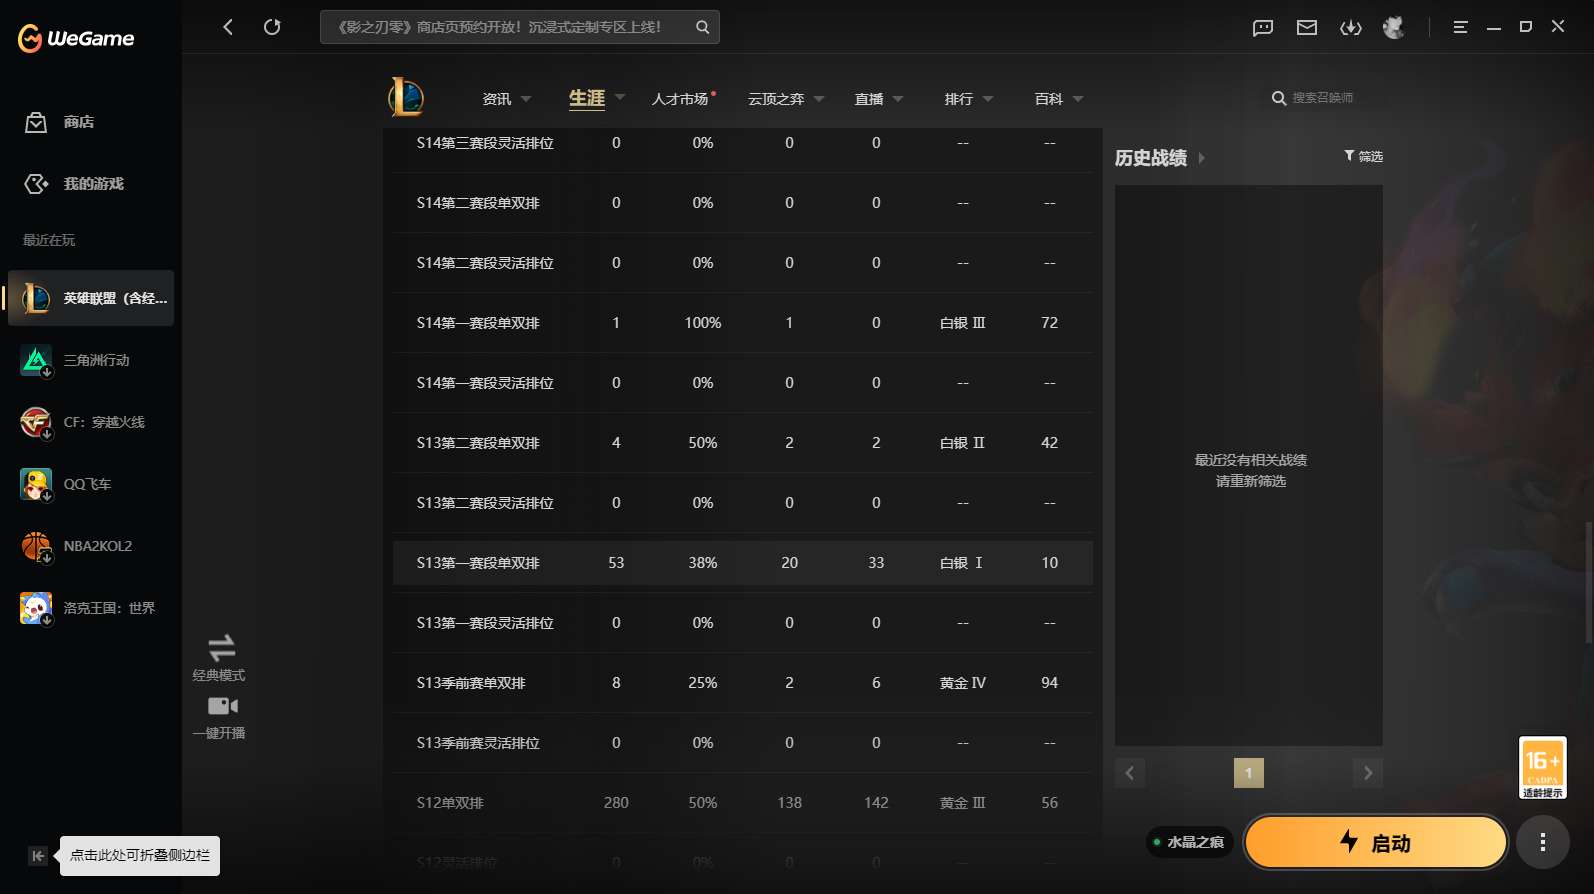Click the S14第三赛段灵活排位 row
This screenshot has height=894, width=1594.
coord(742,144)
